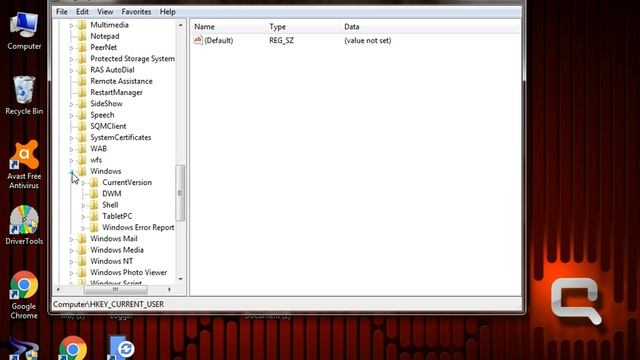Open the View menu
640x360 pixels.
(105, 12)
